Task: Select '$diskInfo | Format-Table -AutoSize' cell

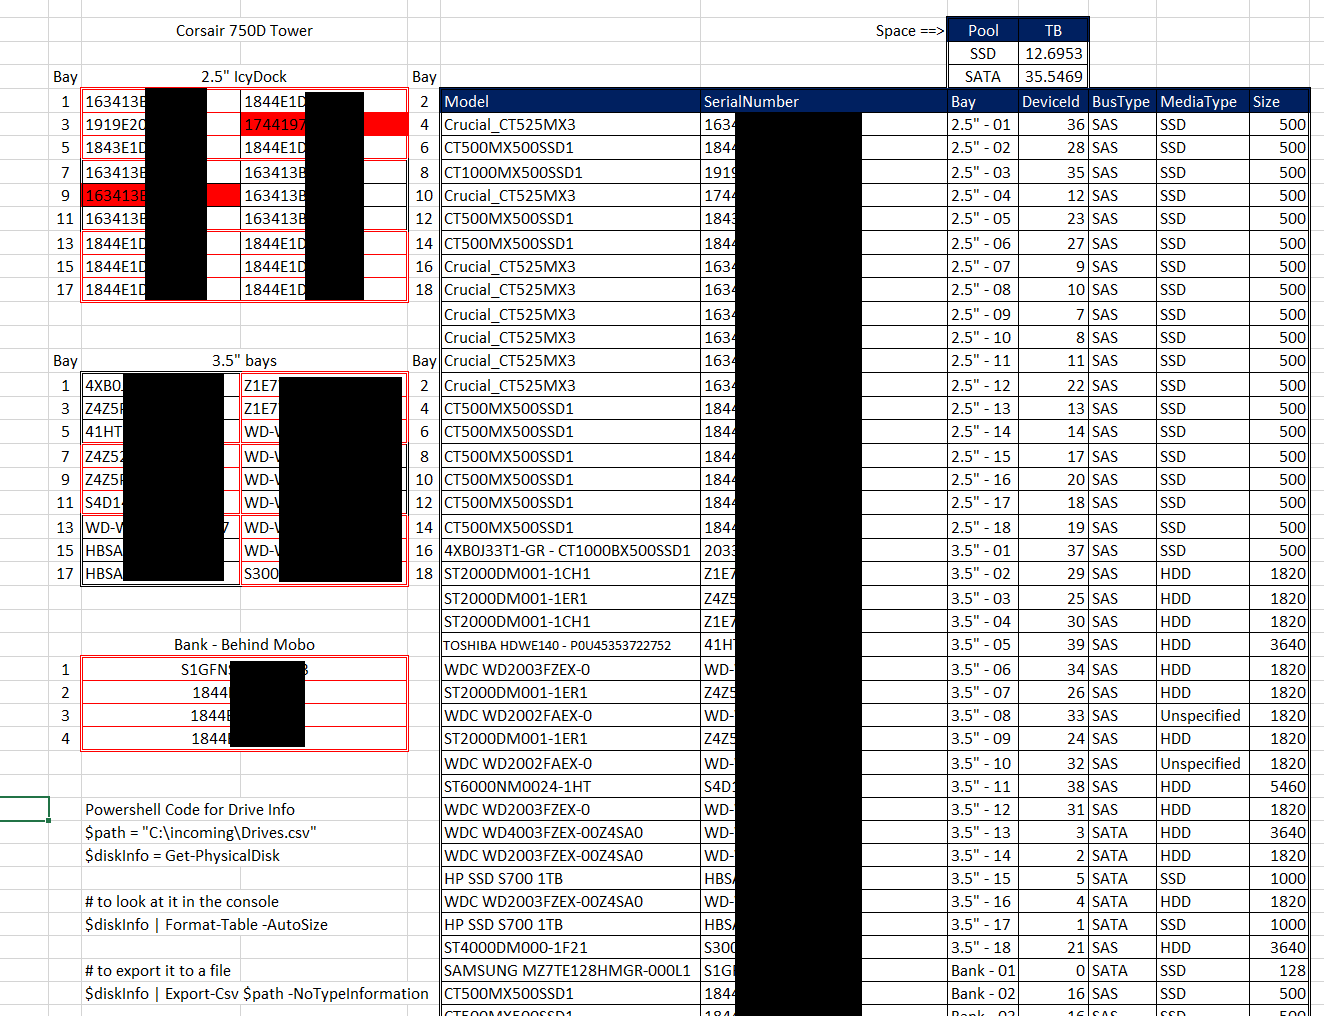Action: (206, 925)
